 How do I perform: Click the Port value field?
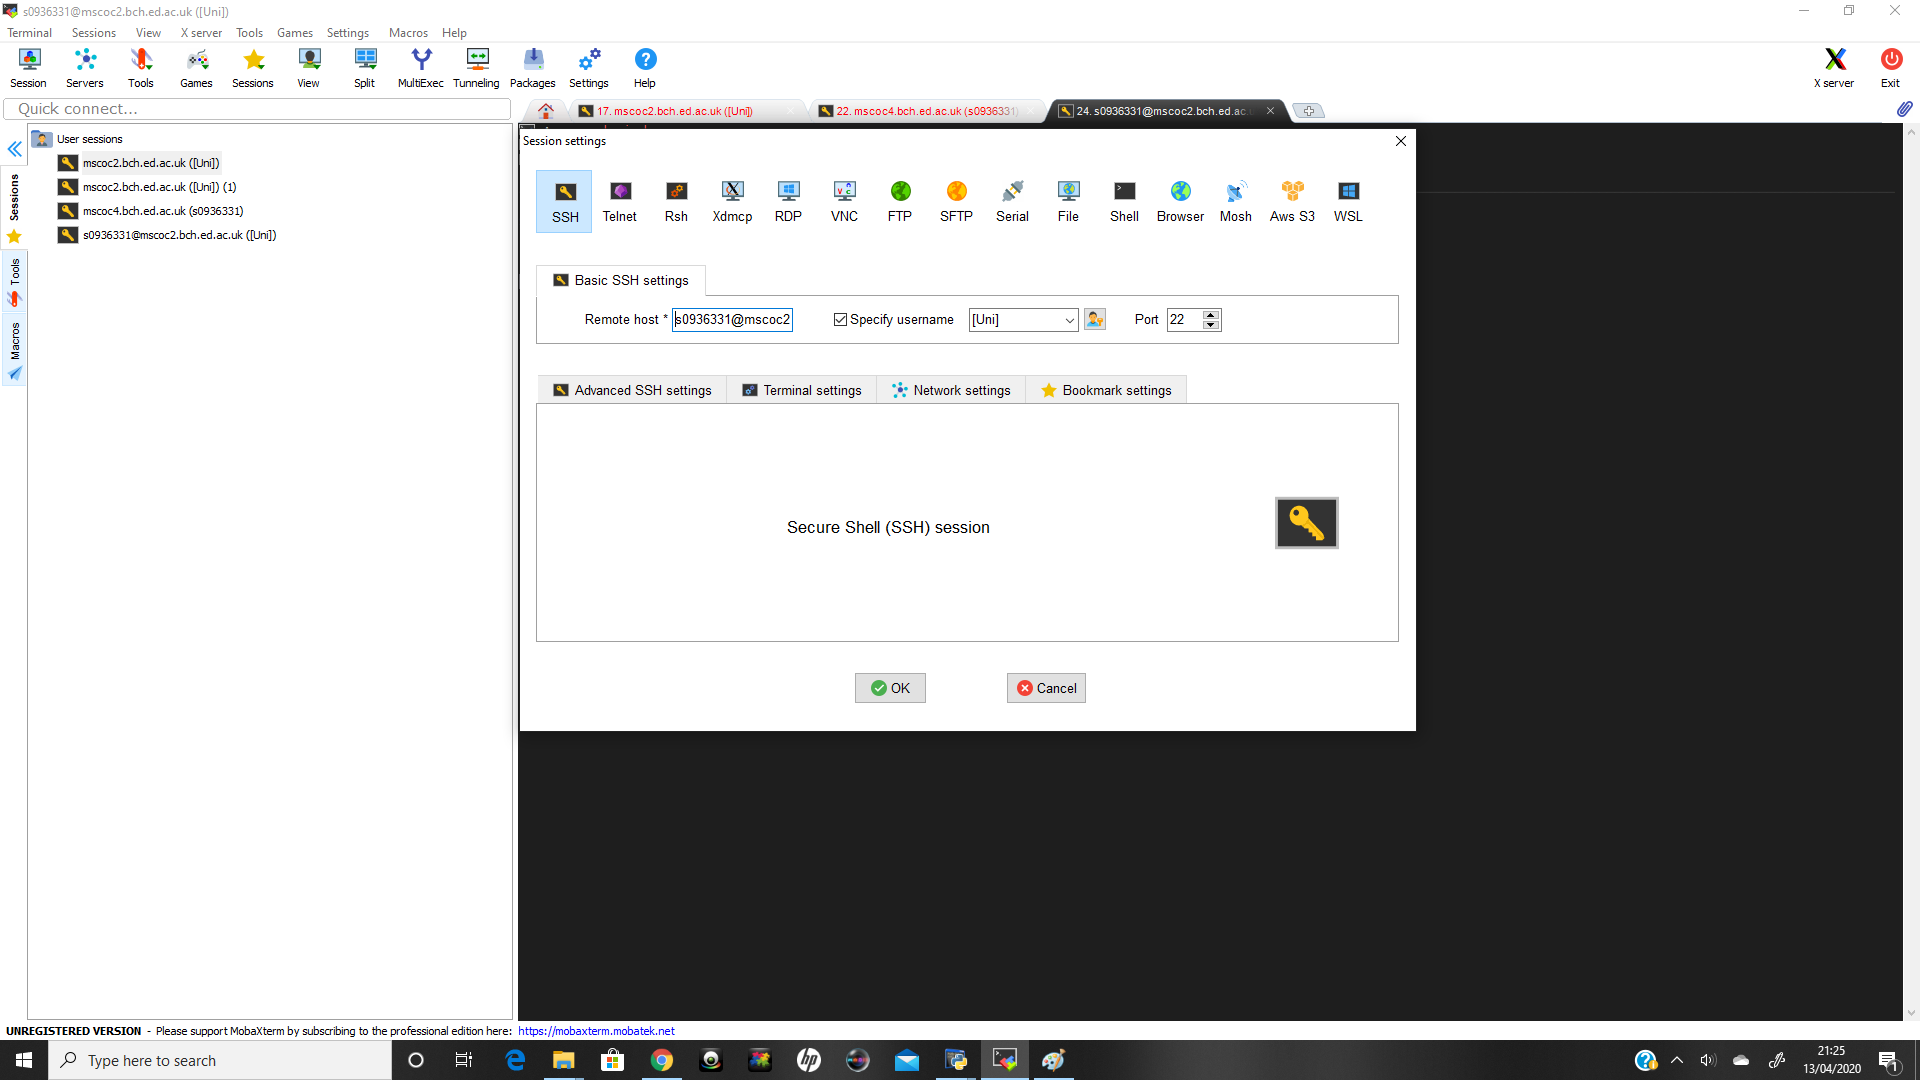pyautogui.click(x=1185, y=320)
